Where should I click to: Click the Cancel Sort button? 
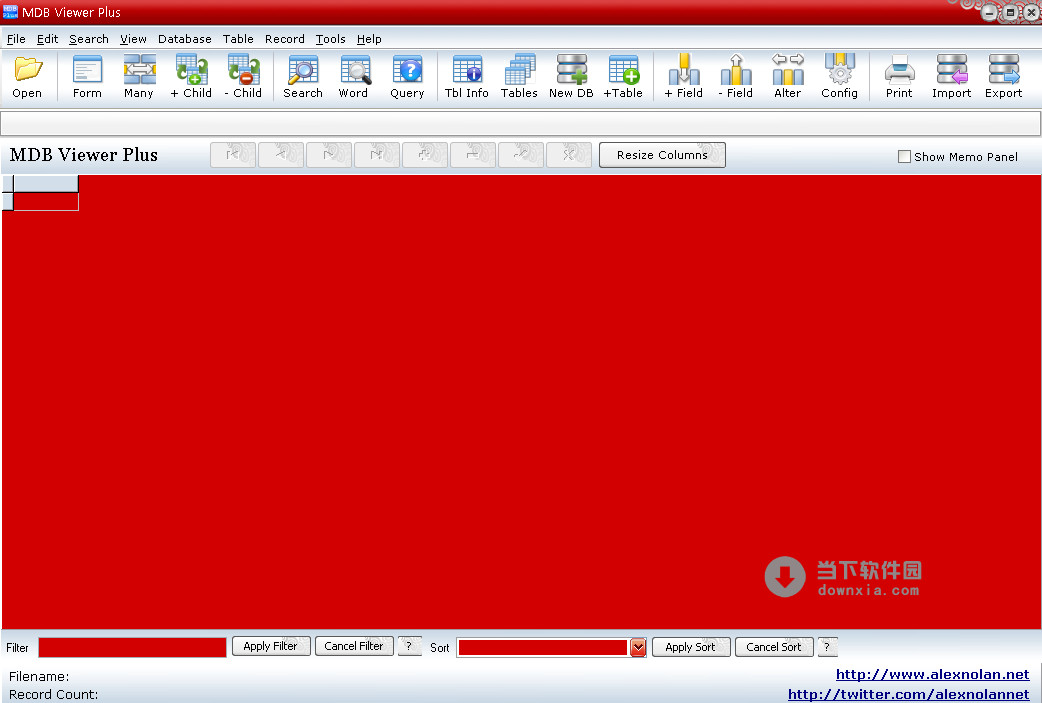click(x=774, y=647)
